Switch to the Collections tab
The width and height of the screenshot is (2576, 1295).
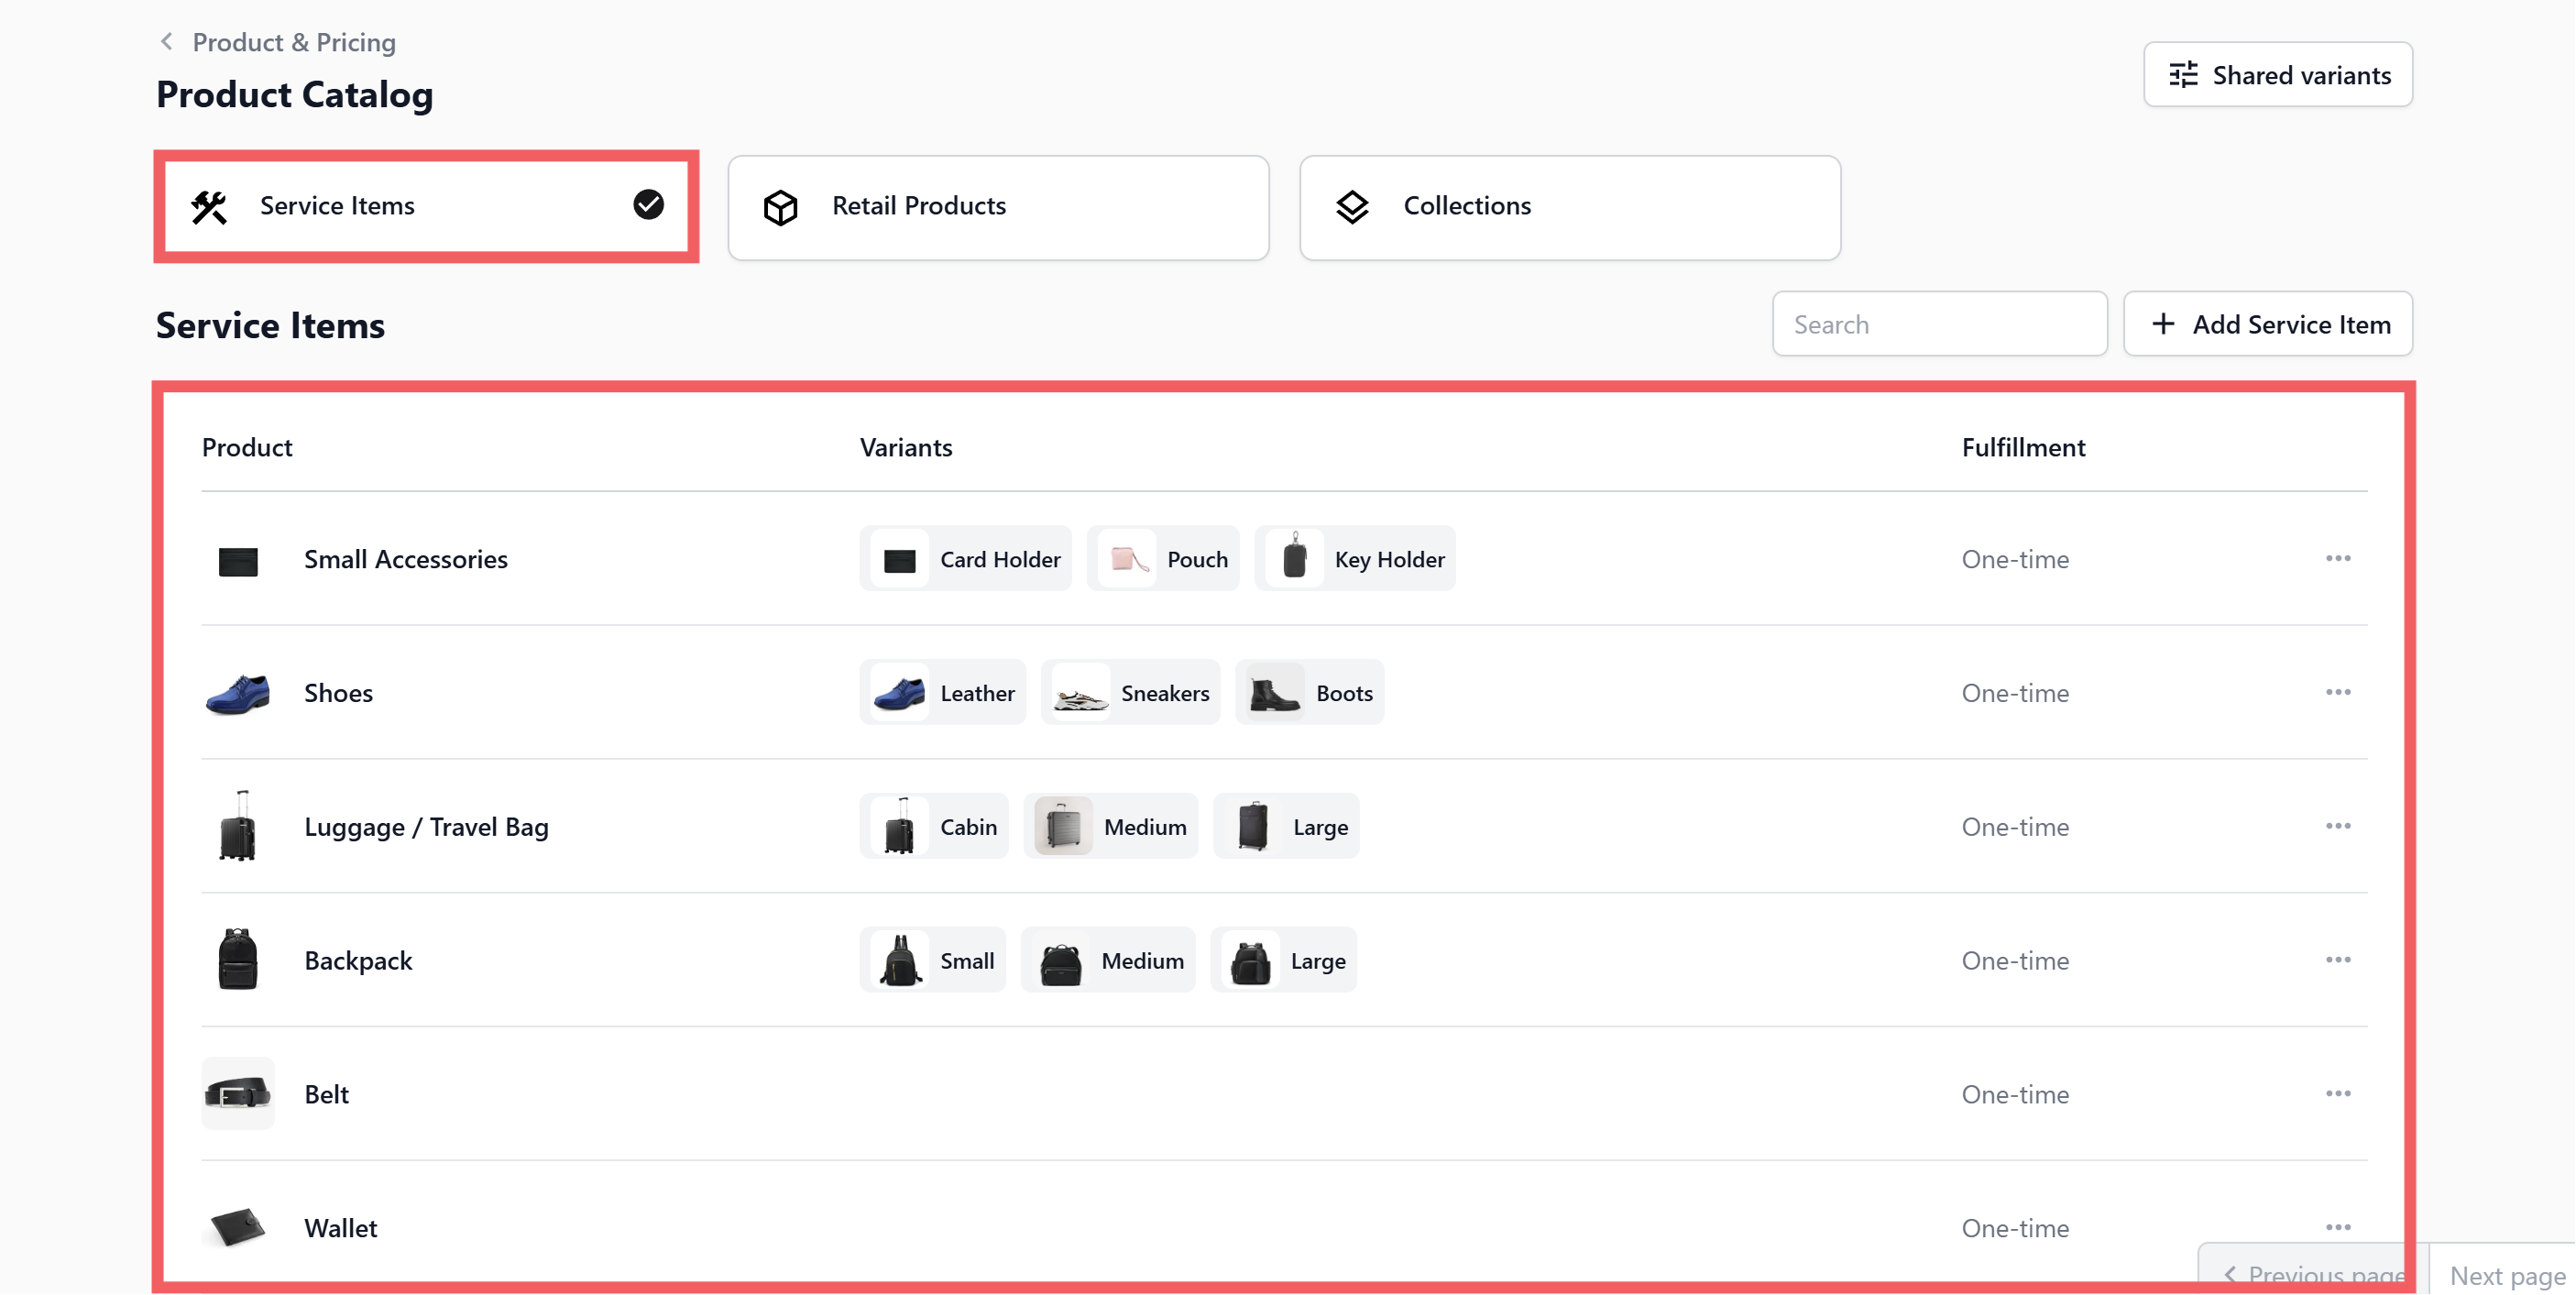coord(1569,207)
